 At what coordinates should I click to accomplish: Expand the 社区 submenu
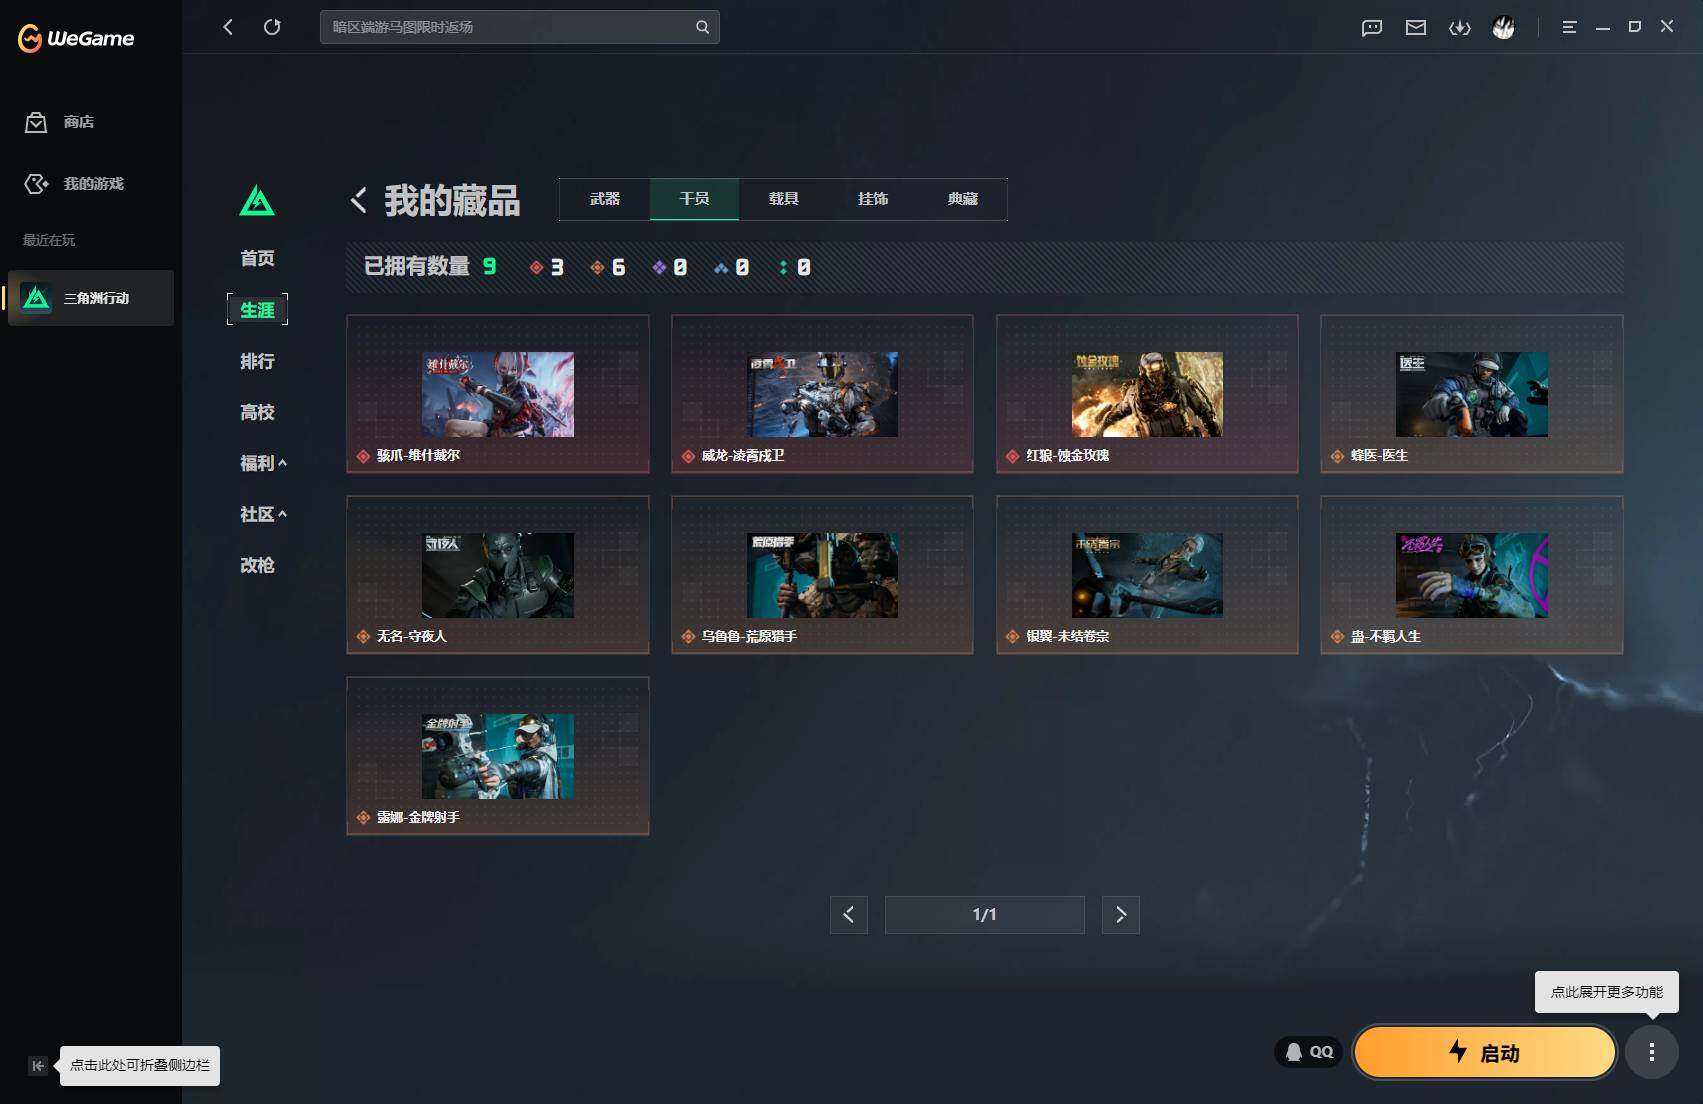point(263,514)
